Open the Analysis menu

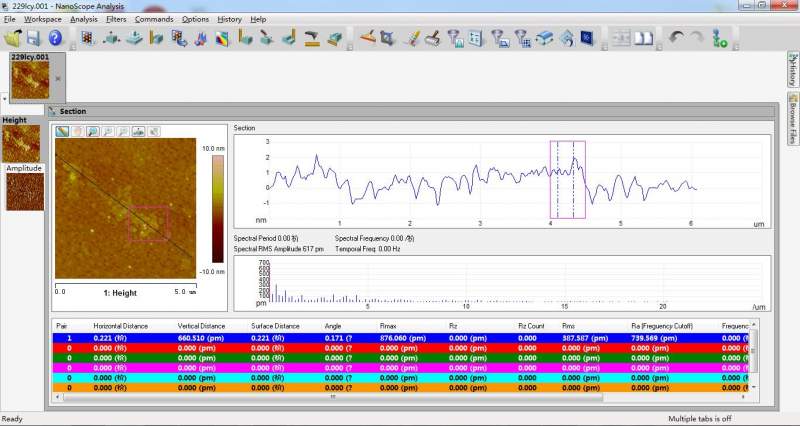pos(84,19)
